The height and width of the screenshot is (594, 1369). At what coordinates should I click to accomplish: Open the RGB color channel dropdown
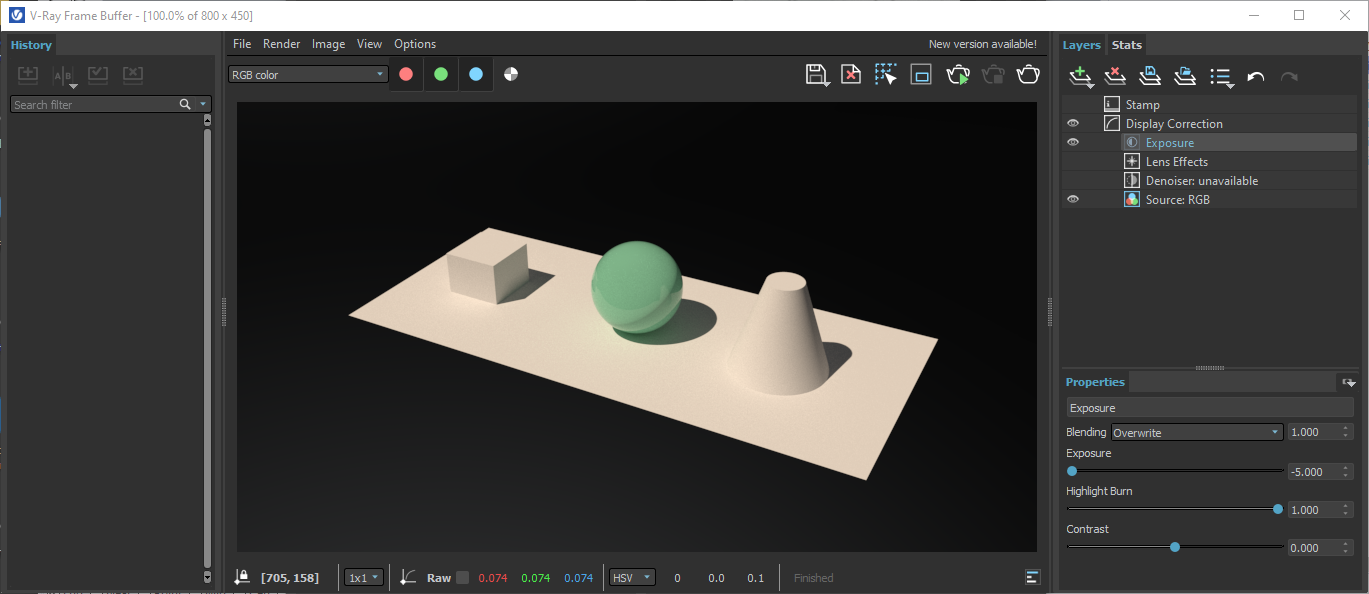pyautogui.click(x=308, y=74)
